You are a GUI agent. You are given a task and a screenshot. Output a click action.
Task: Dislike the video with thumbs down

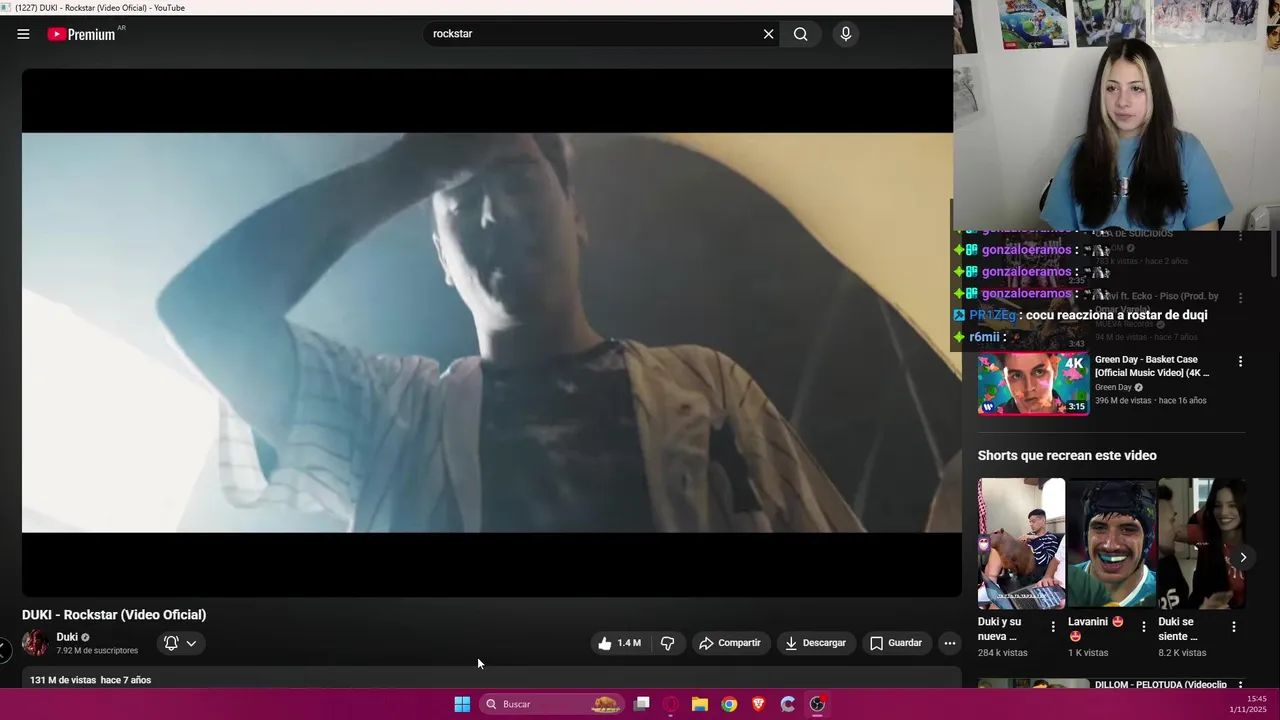pos(667,643)
